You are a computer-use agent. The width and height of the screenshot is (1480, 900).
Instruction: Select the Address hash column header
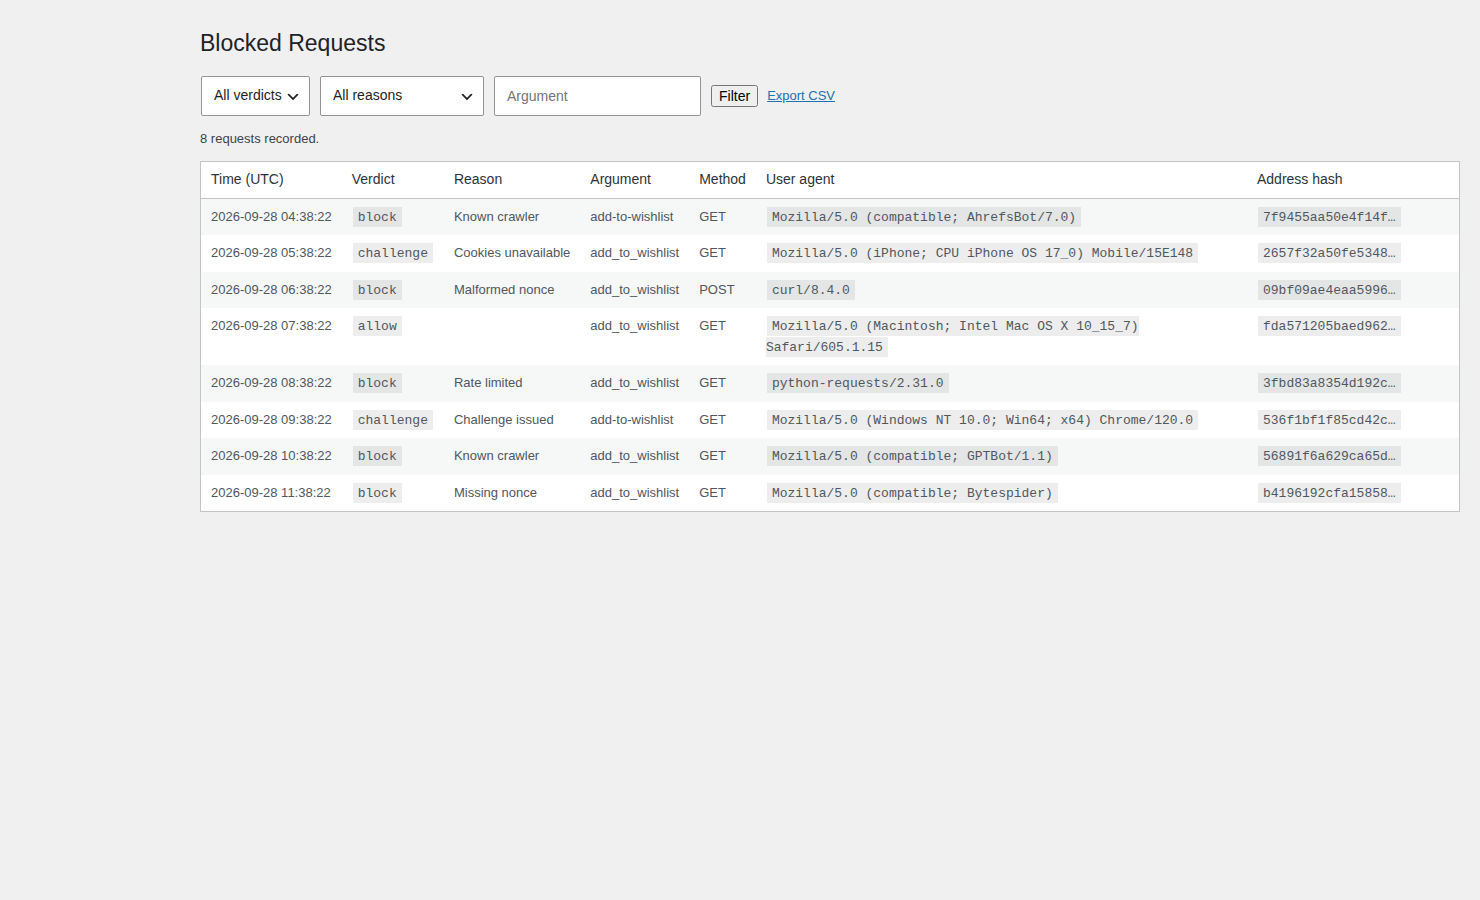[1299, 179]
